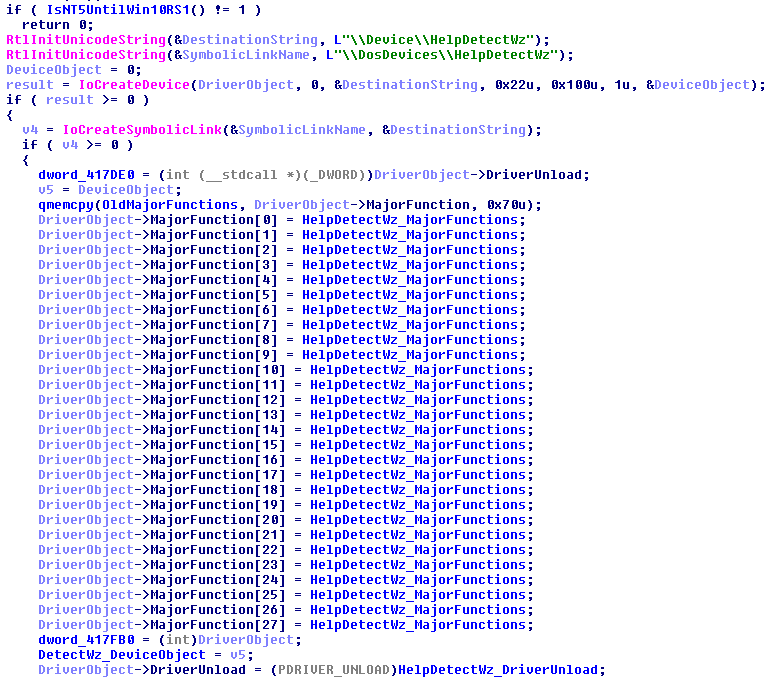Click the \\Device\\HelpDetectWz string literal
Viewport: 773px width, 679px height.
438,39
